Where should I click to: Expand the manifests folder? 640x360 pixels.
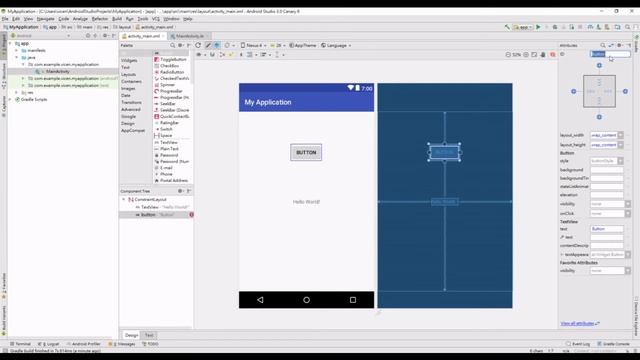coord(17,51)
